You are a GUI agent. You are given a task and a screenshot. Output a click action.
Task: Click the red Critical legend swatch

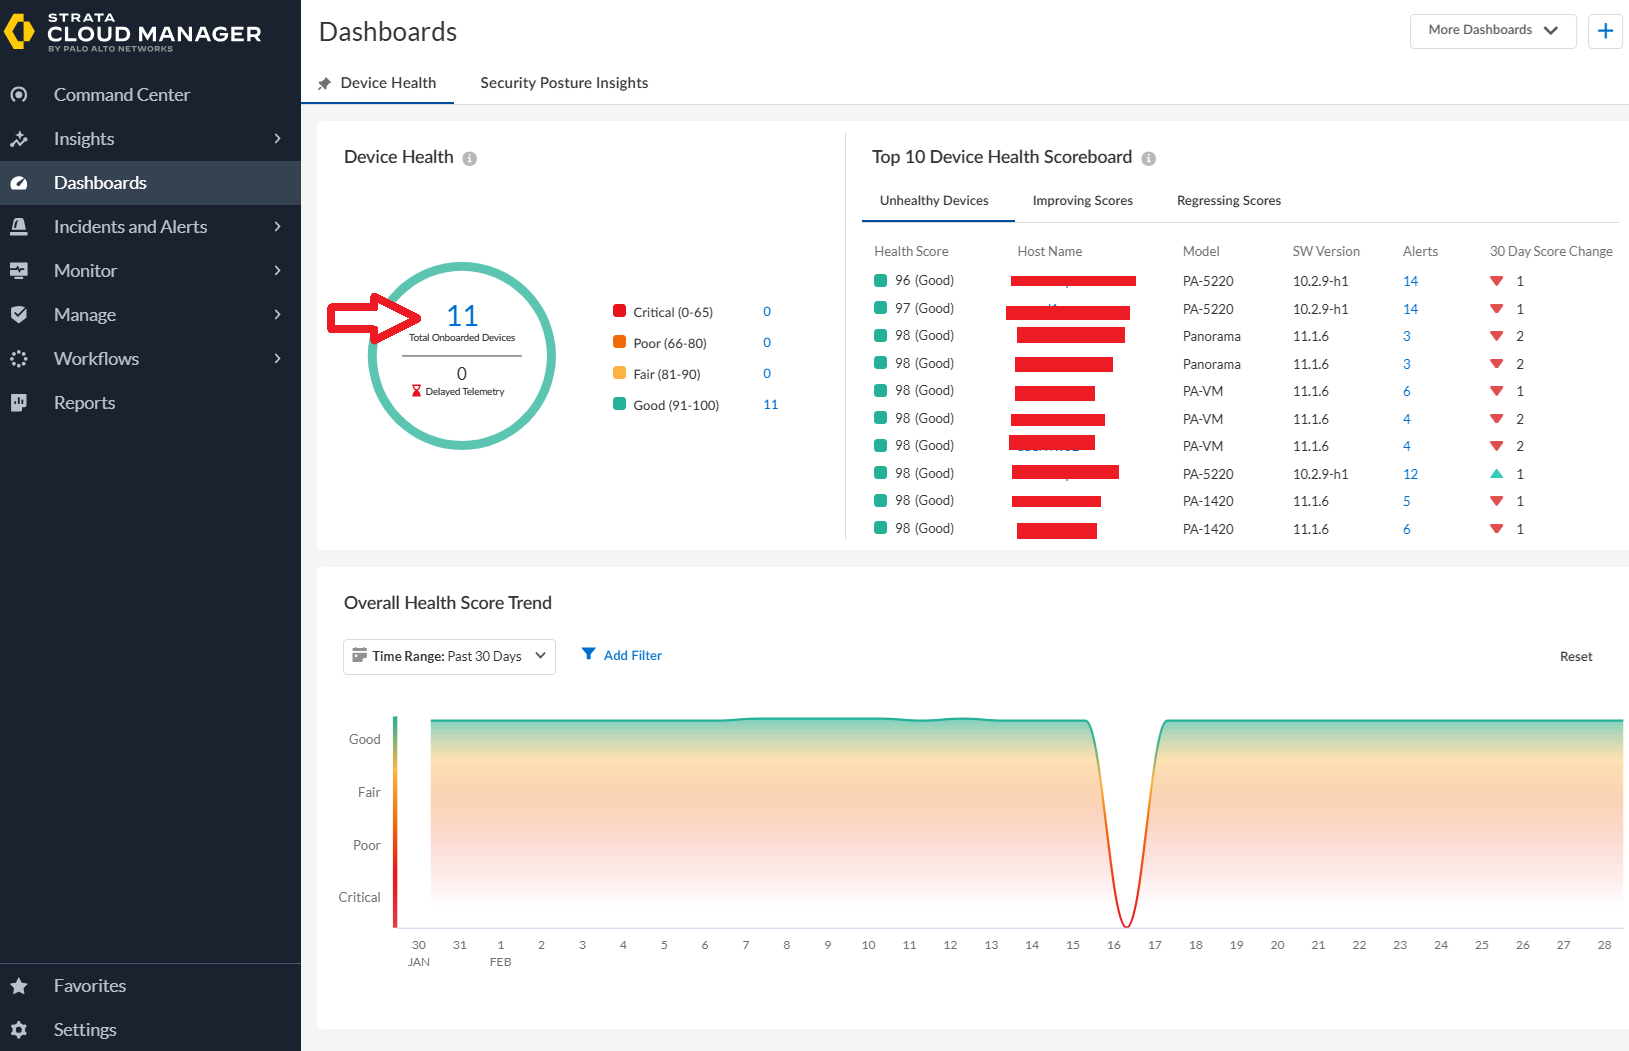[x=619, y=311]
